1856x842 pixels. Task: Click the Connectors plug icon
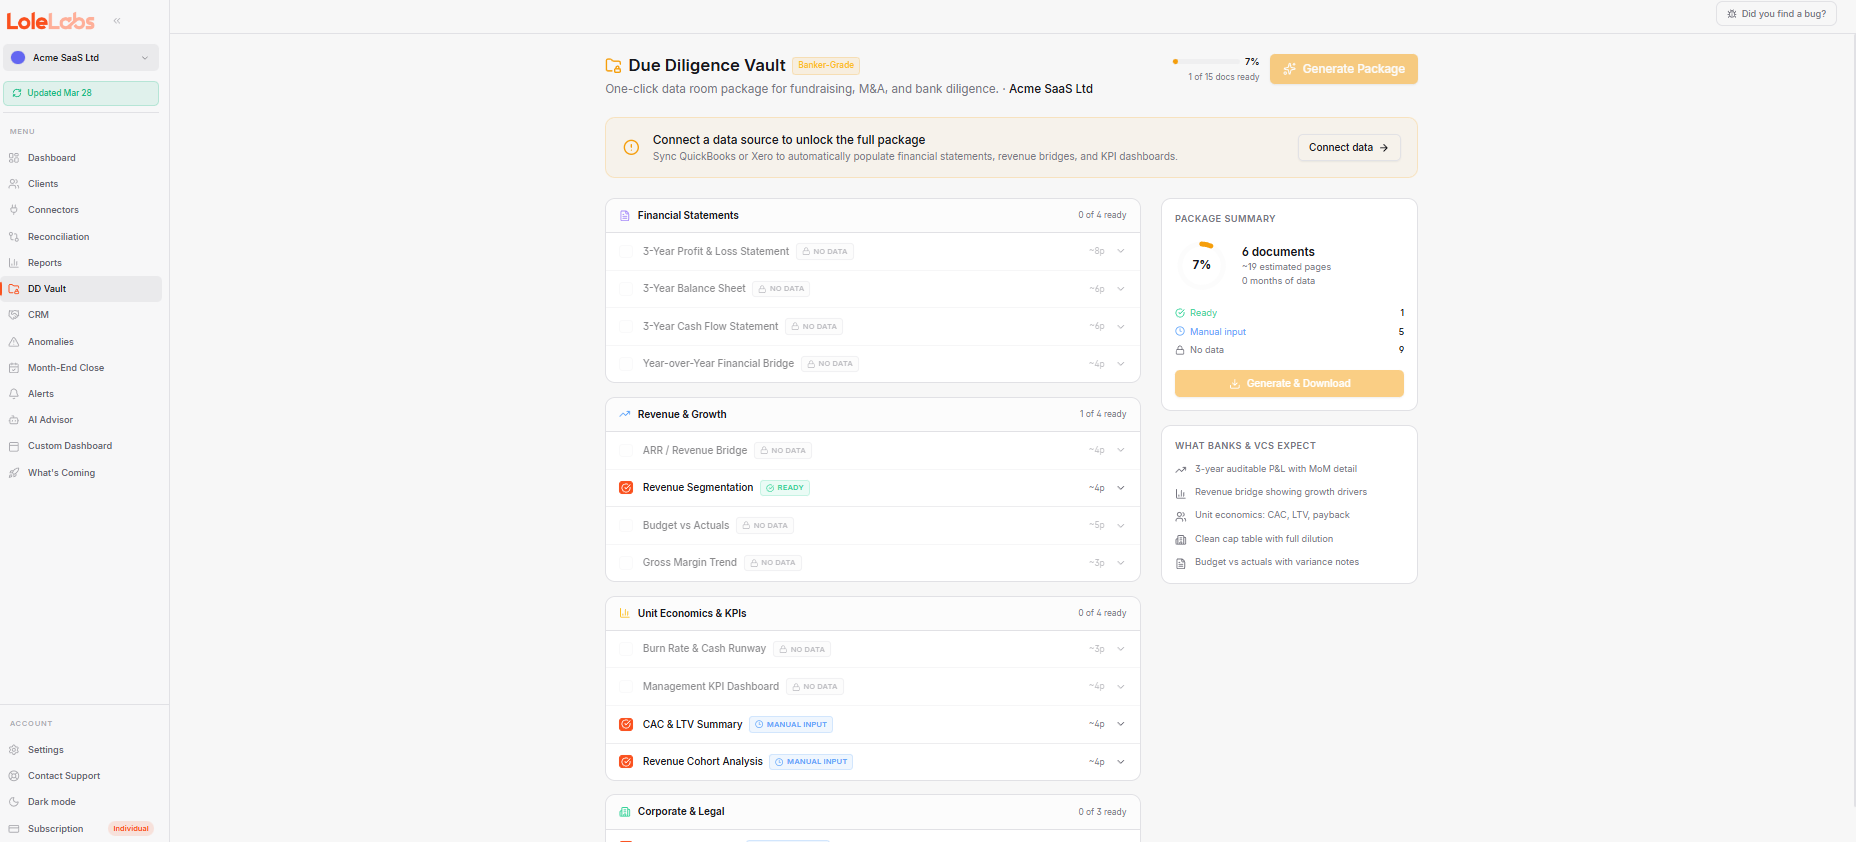coord(14,210)
